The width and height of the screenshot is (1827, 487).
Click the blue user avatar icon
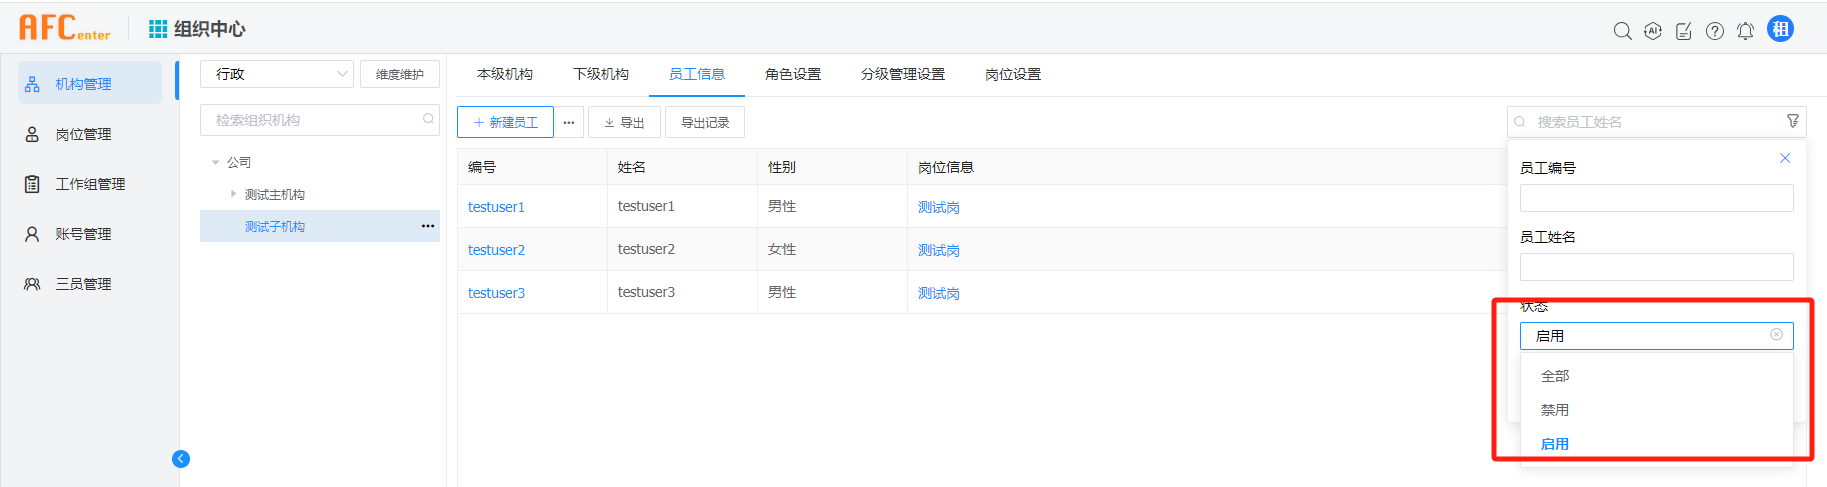click(1780, 29)
